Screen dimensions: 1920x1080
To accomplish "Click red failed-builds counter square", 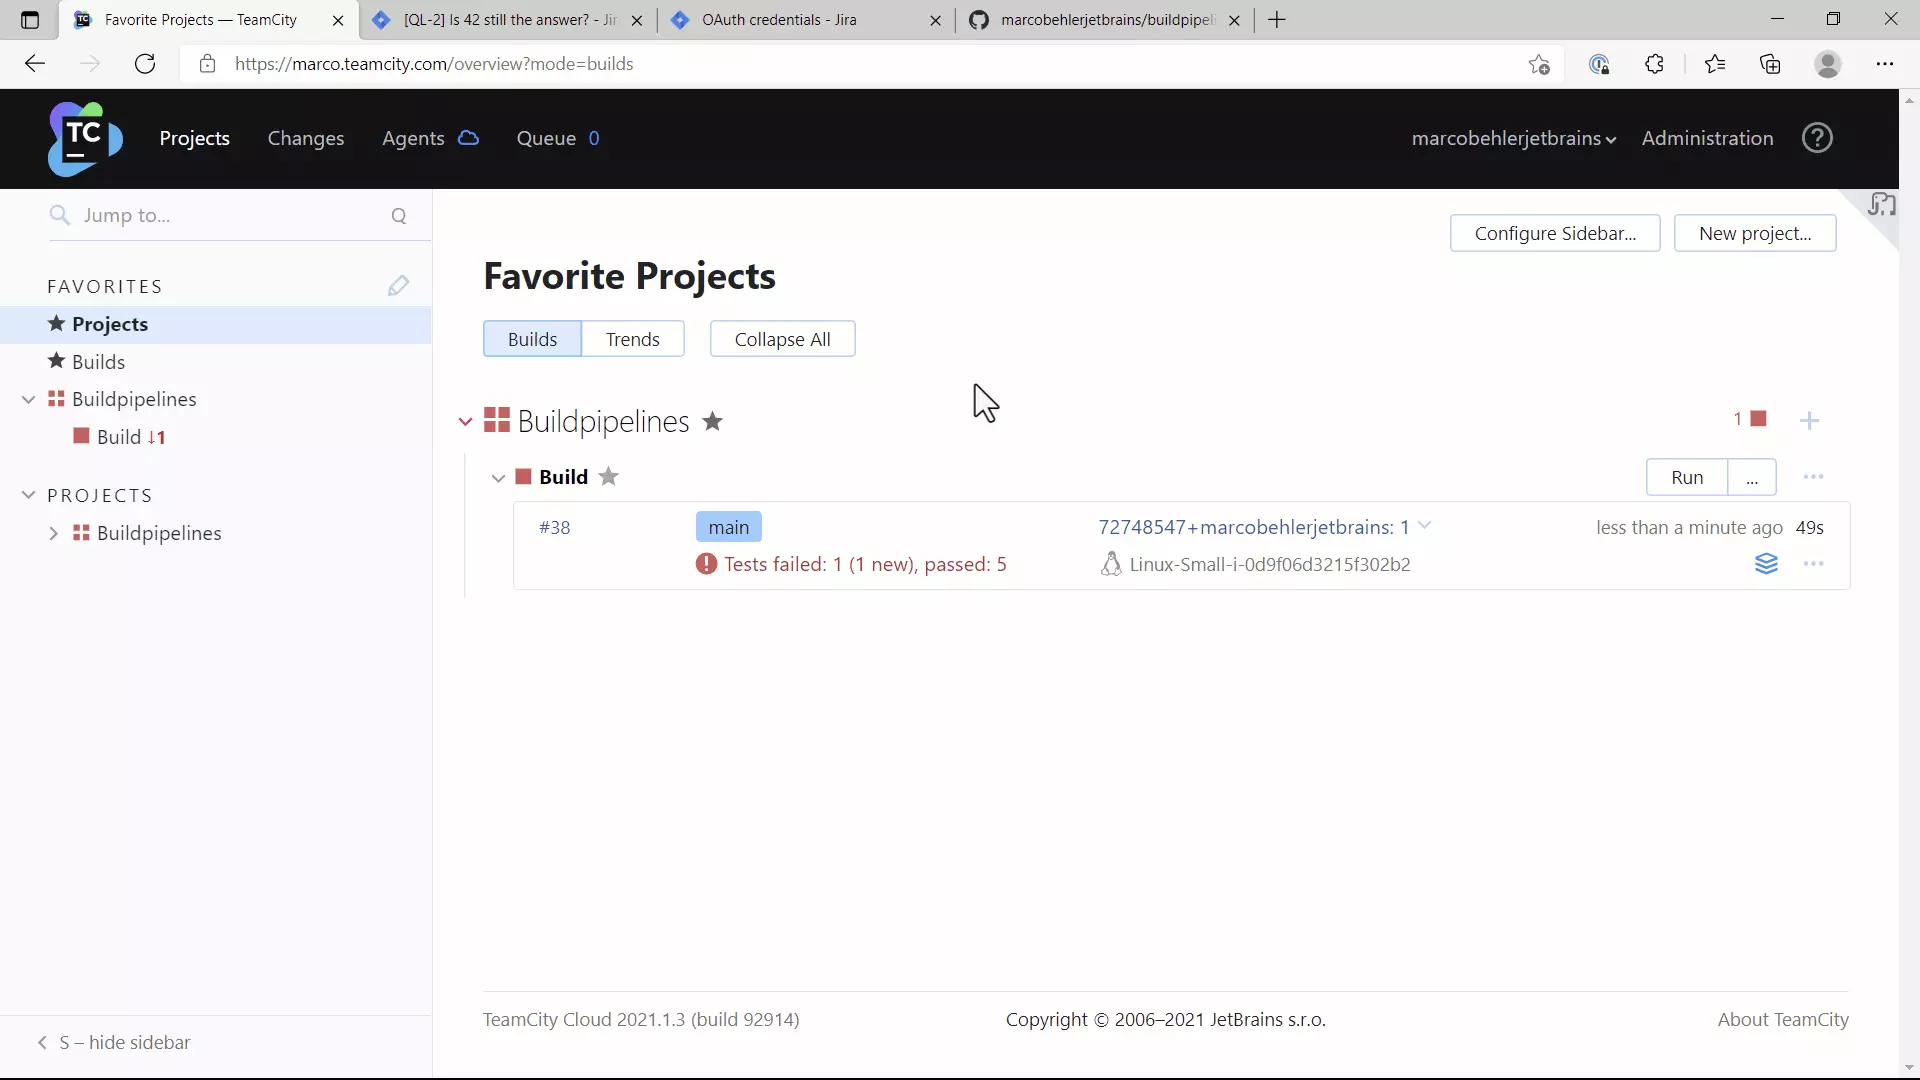I will [x=1758, y=418].
